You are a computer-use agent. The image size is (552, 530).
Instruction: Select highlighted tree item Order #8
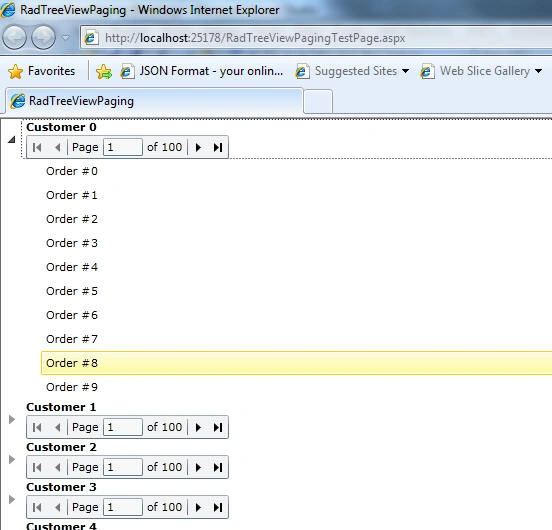pos(296,363)
